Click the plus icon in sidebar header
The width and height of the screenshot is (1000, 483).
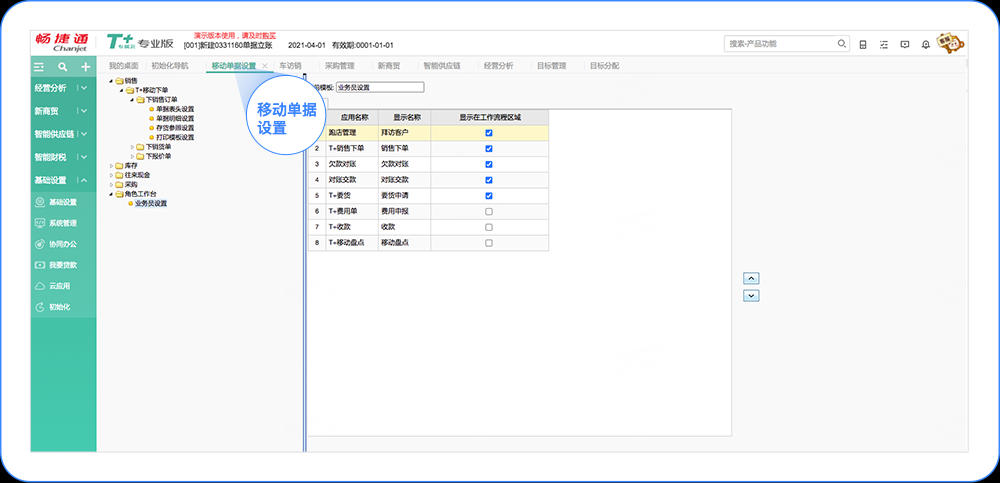point(85,66)
